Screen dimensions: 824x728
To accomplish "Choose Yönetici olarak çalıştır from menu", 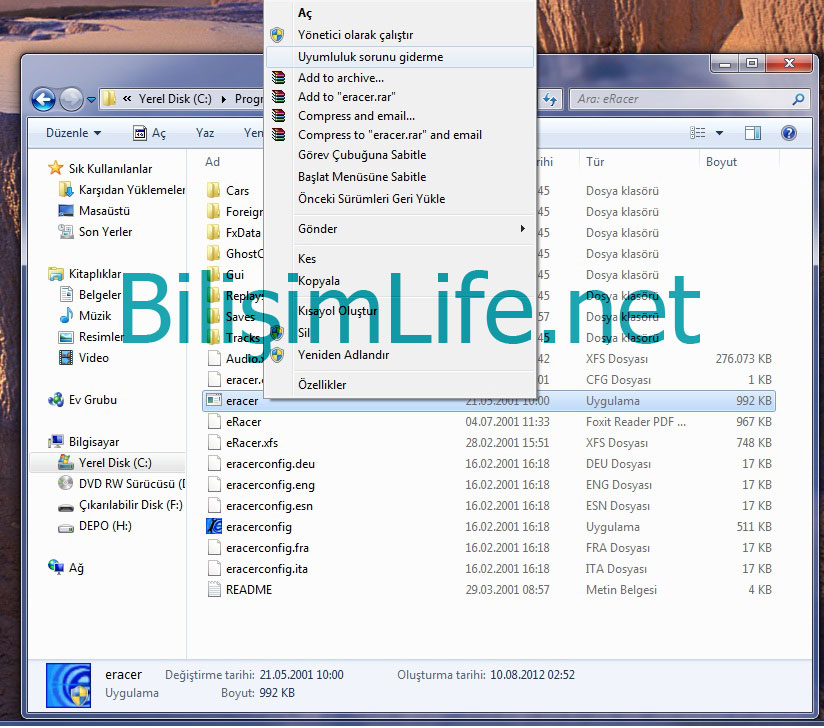I will tap(400, 35).
